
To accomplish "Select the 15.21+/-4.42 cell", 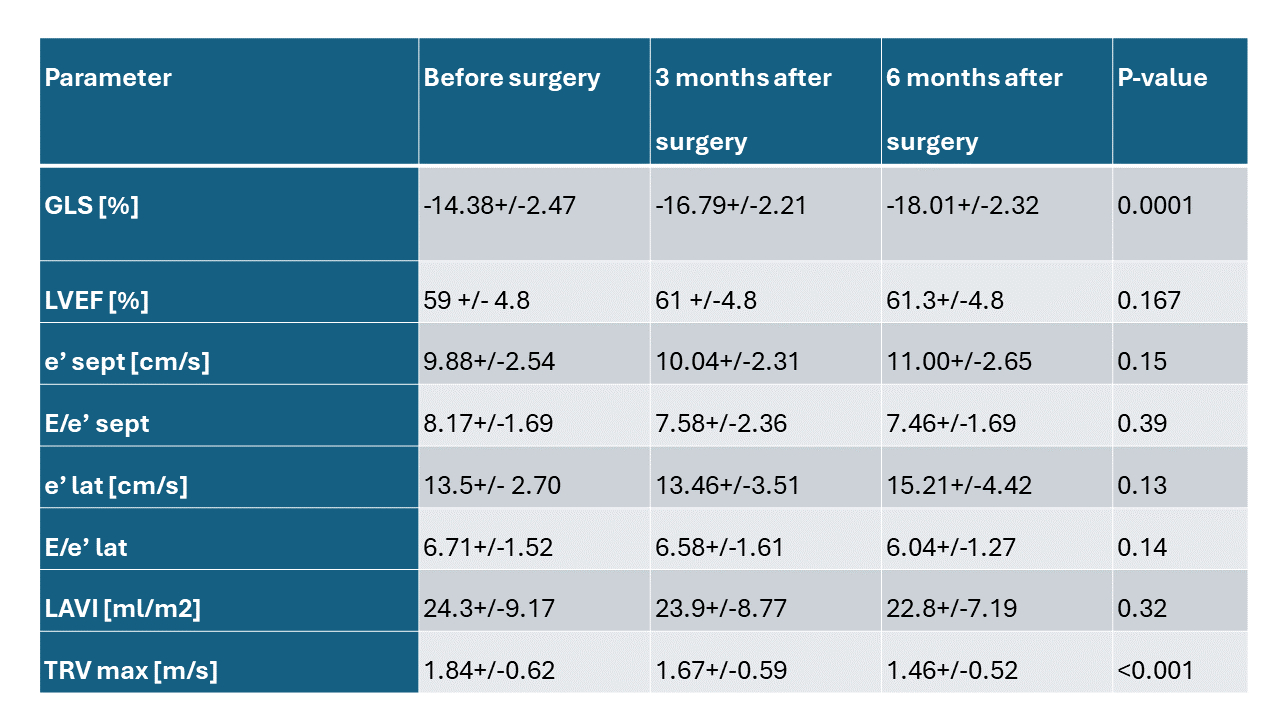I will pyautogui.click(x=959, y=486).
